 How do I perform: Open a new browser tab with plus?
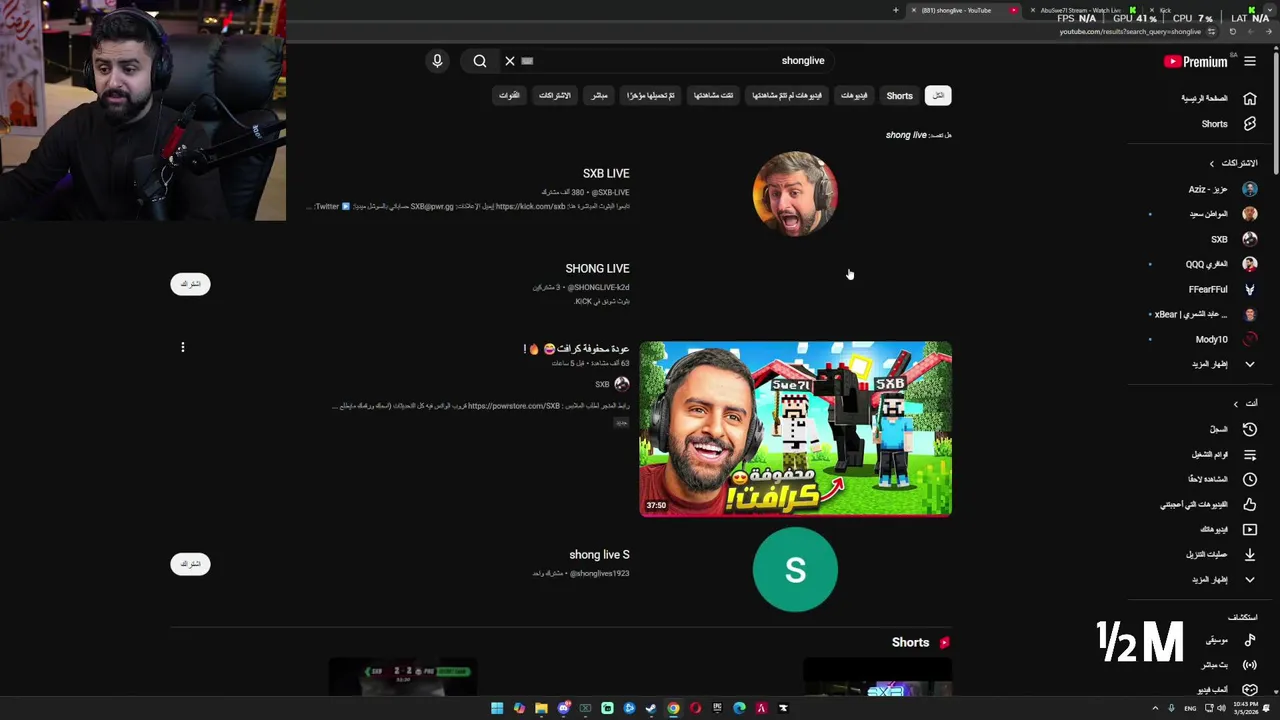tap(896, 10)
